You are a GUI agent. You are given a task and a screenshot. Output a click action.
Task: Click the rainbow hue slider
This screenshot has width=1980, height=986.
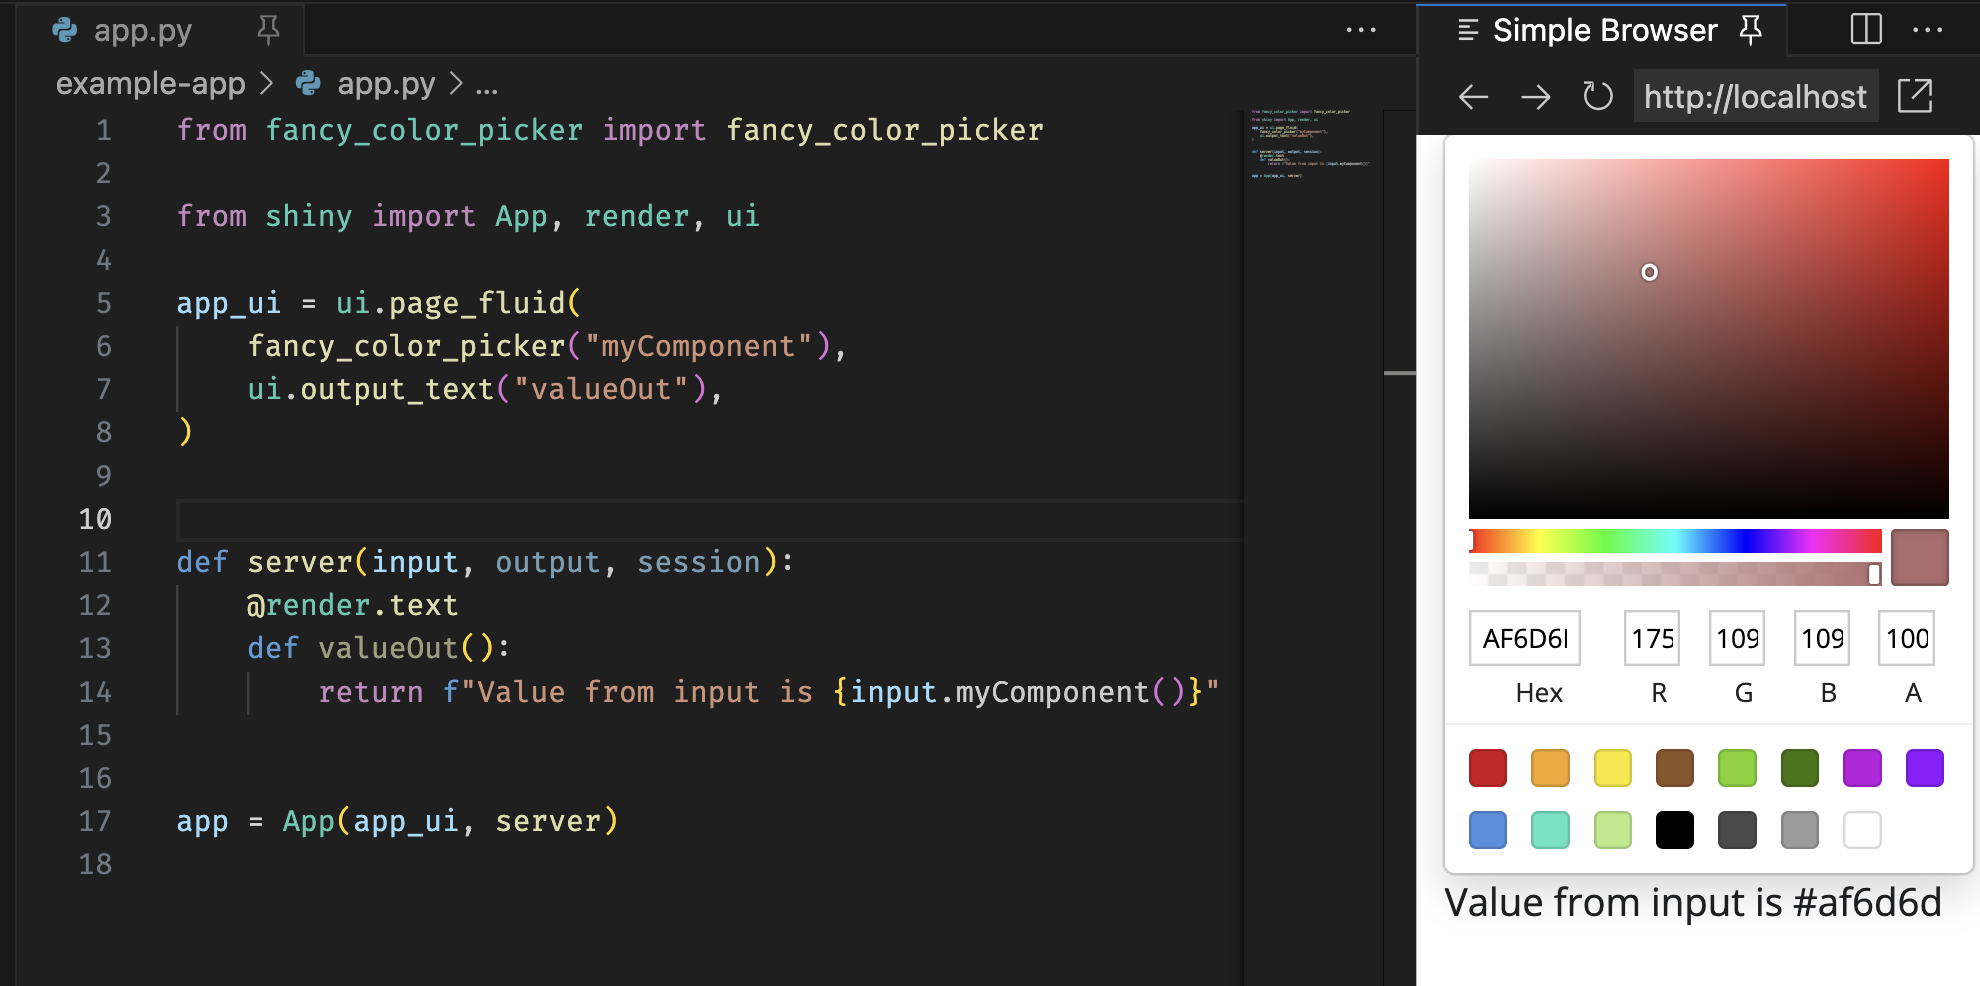coord(1675,541)
